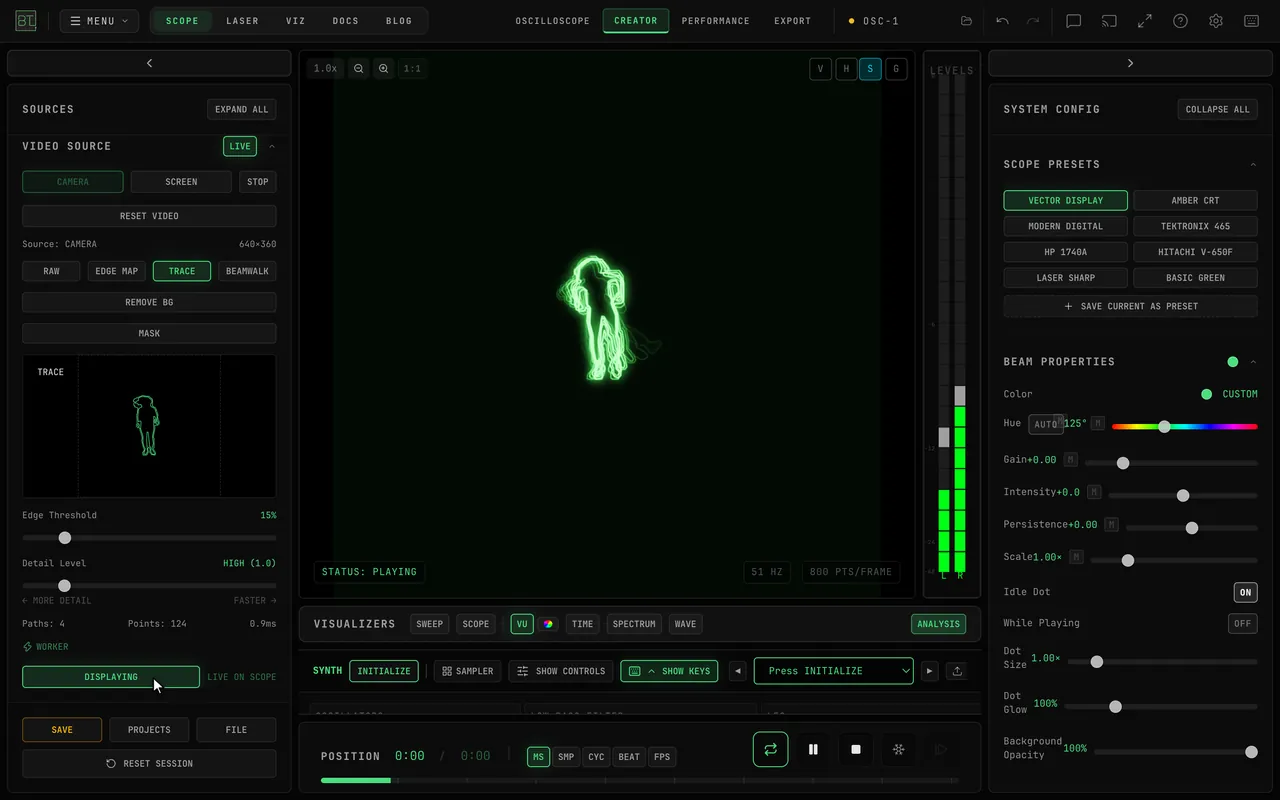Toggle Idle Dot ON switch
The width and height of the screenshot is (1280, 800).
tap(1245, 592)
